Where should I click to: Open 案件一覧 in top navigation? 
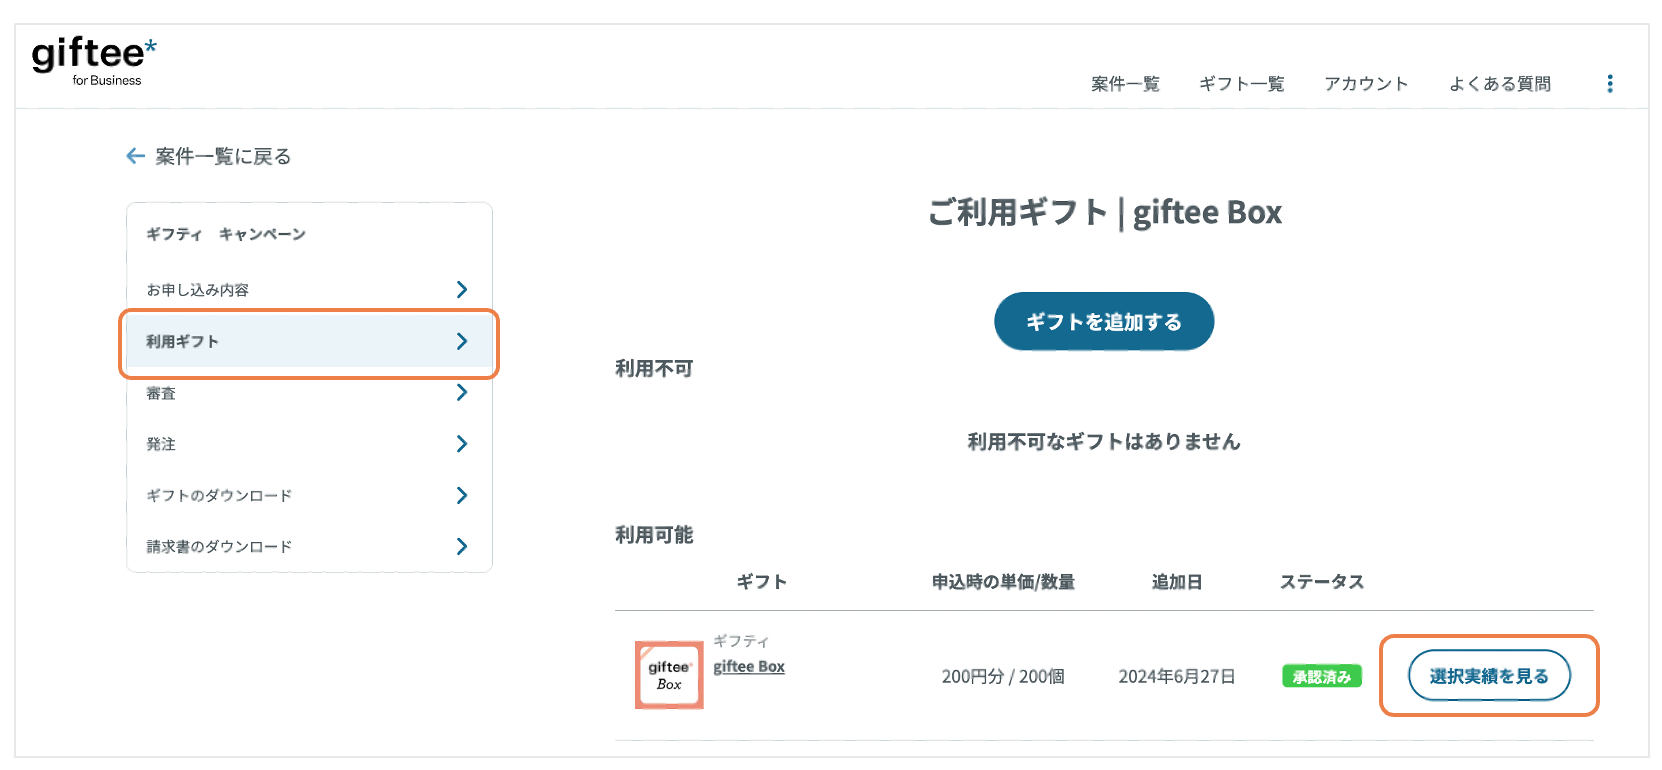1125,84
